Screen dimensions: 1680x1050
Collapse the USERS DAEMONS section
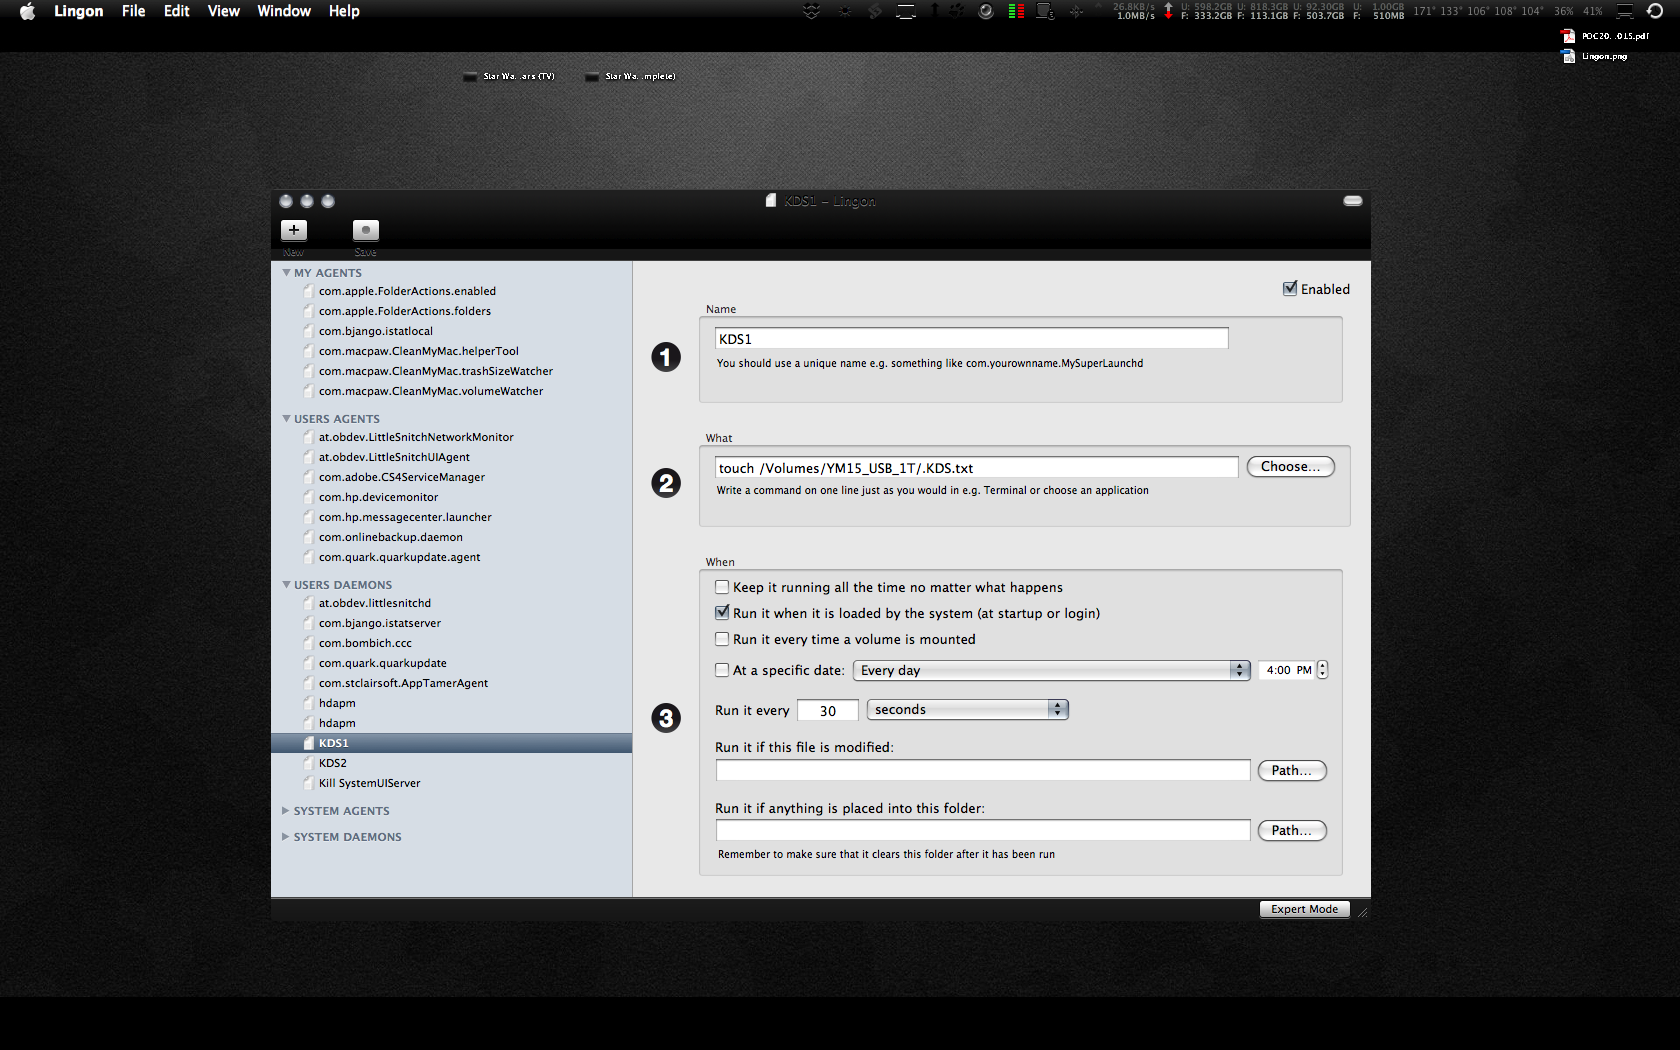click(x=286, y=585)
